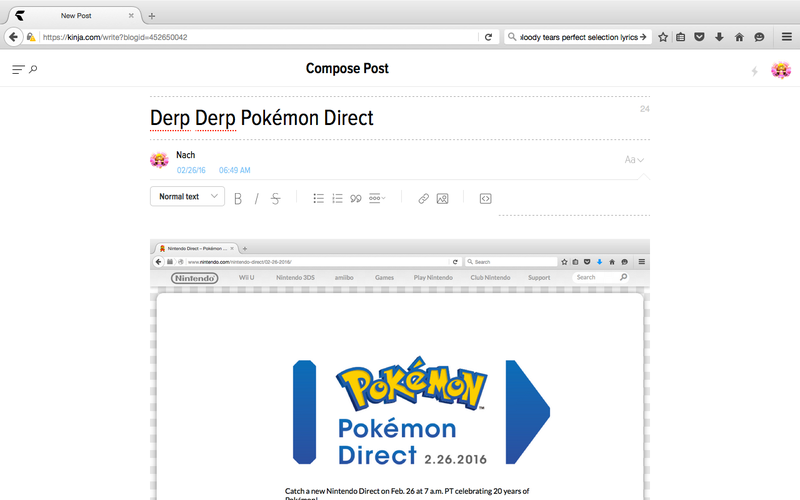Close the New Post tab

[131, 15]
